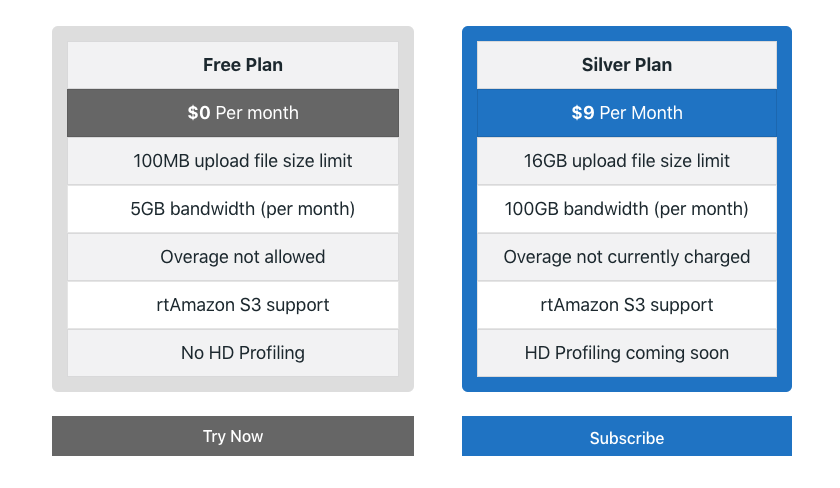The image size is (840, 488).
Task: Select the 100GB bandwidth (per month) row
Action: point(626,209)
